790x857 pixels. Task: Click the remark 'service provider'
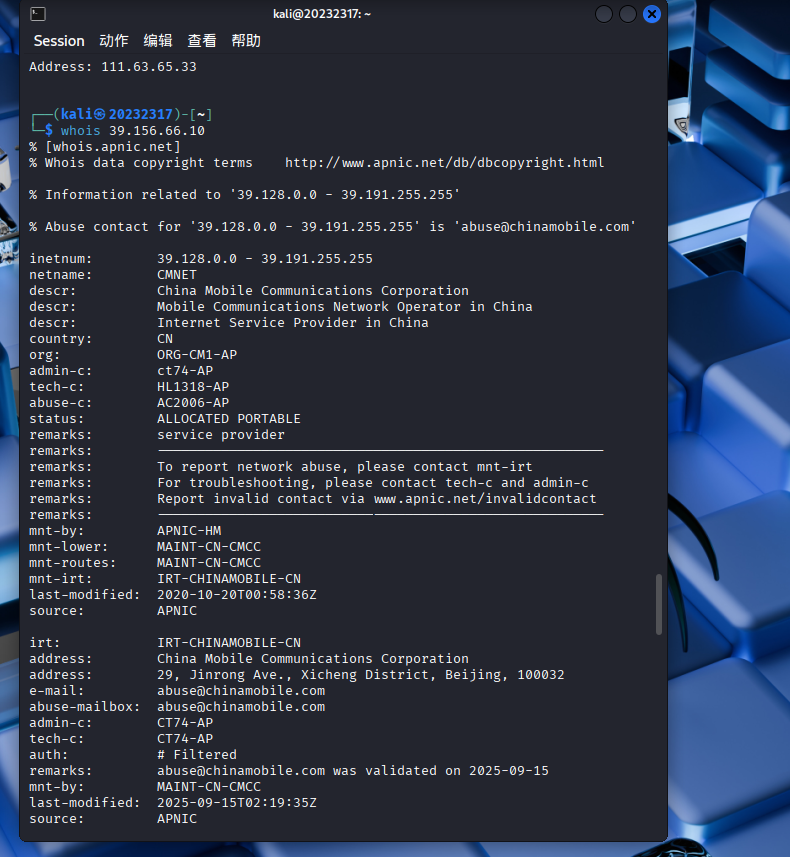tap(221, 435)
